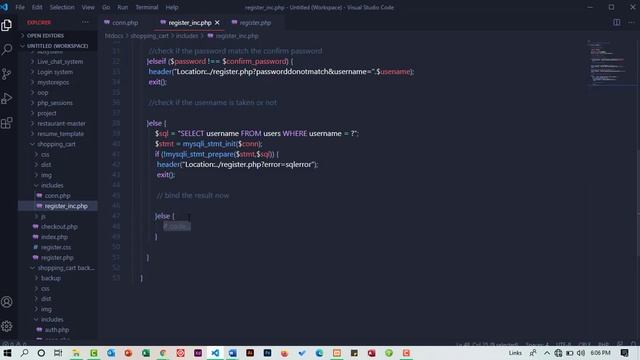The width and height of the screenshot is (640, 360).
Task: Open the Terminal menu
Action: pyautogui.click(x=147, y=7)
